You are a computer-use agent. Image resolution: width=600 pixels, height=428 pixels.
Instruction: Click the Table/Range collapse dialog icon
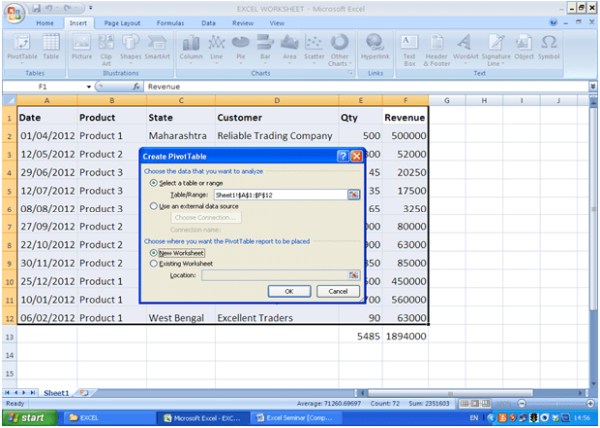click(x=353, y=195)
